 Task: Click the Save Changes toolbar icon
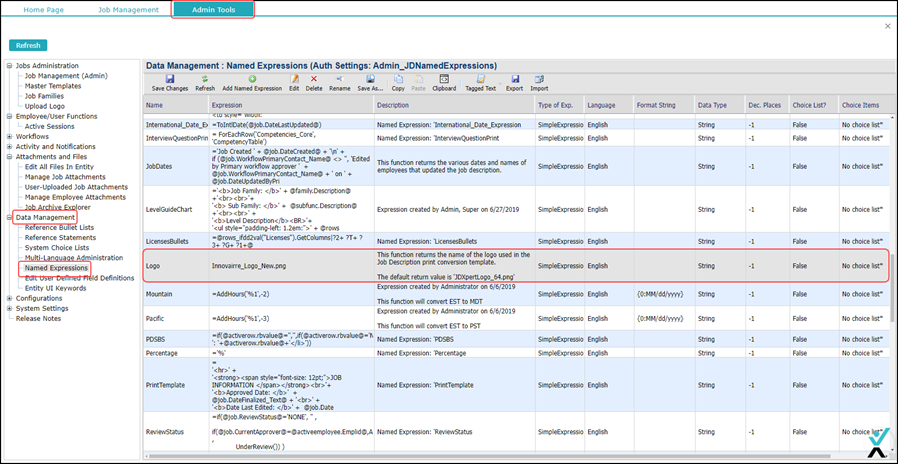[x=170, y=79]
